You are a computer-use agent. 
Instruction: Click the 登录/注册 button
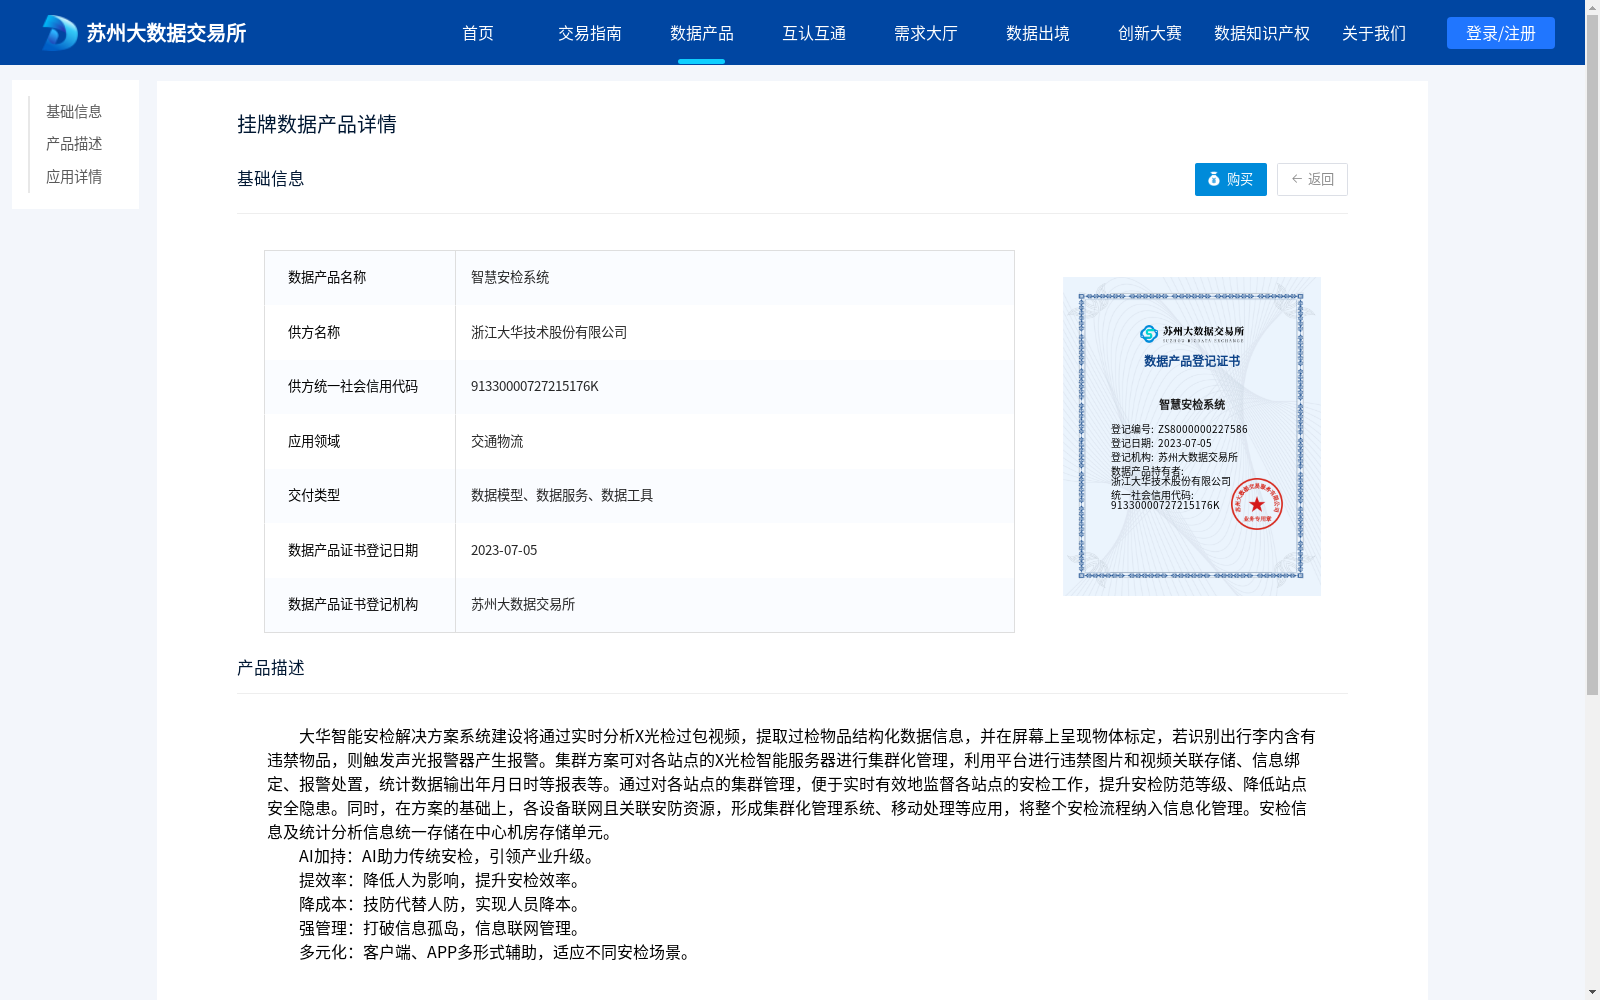(1501, 33)
